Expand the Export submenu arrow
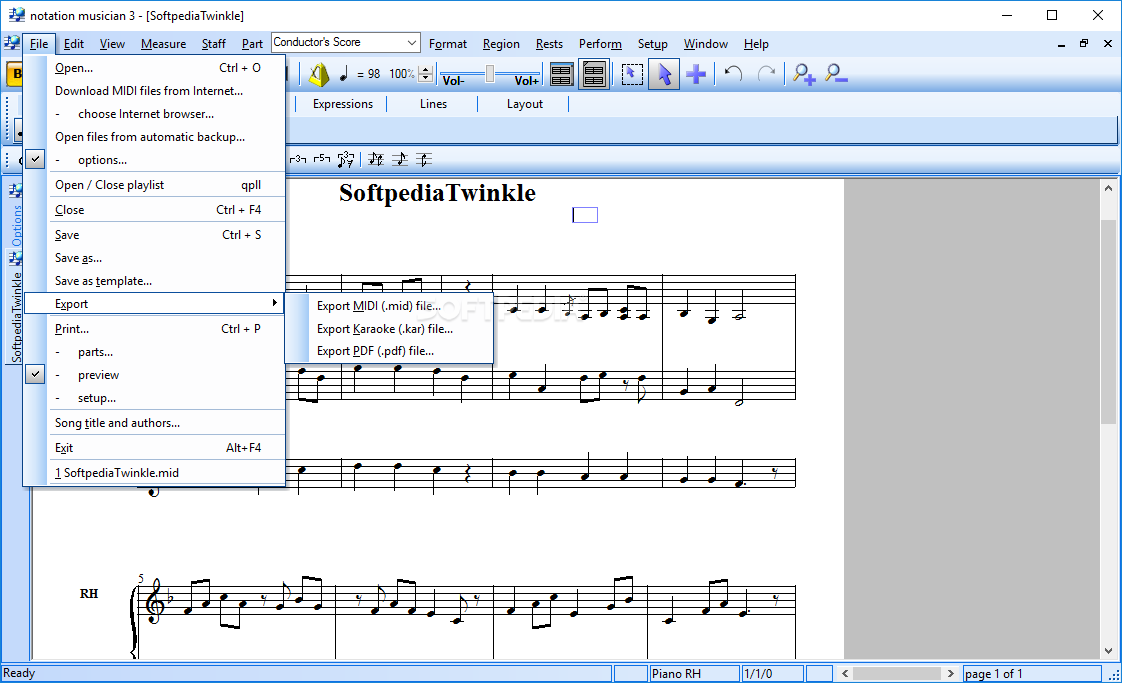The image size is (1122, 683). click(x=275, y=303)
